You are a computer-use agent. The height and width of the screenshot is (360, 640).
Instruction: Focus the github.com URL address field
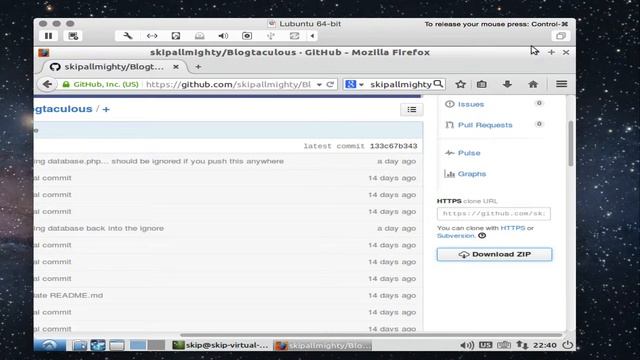(228, 84)
